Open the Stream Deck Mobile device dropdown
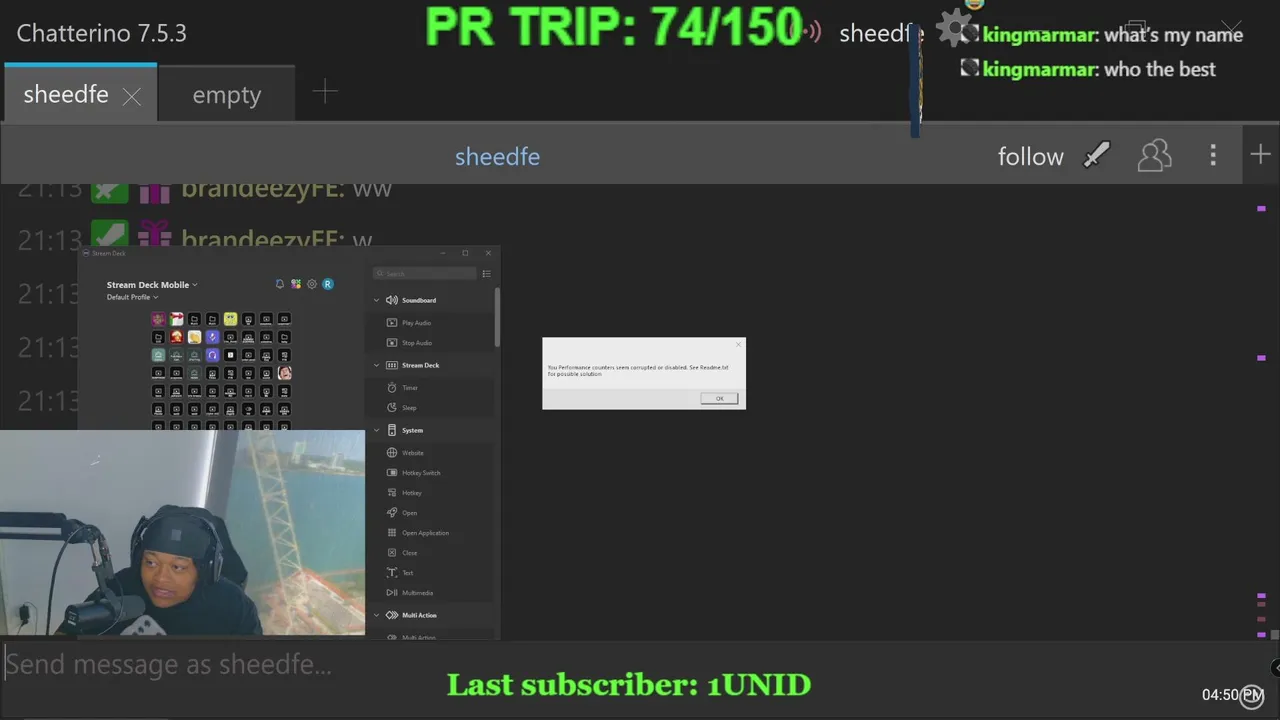The width and height of the screenshot is (1280, 720). coord(152,285)
